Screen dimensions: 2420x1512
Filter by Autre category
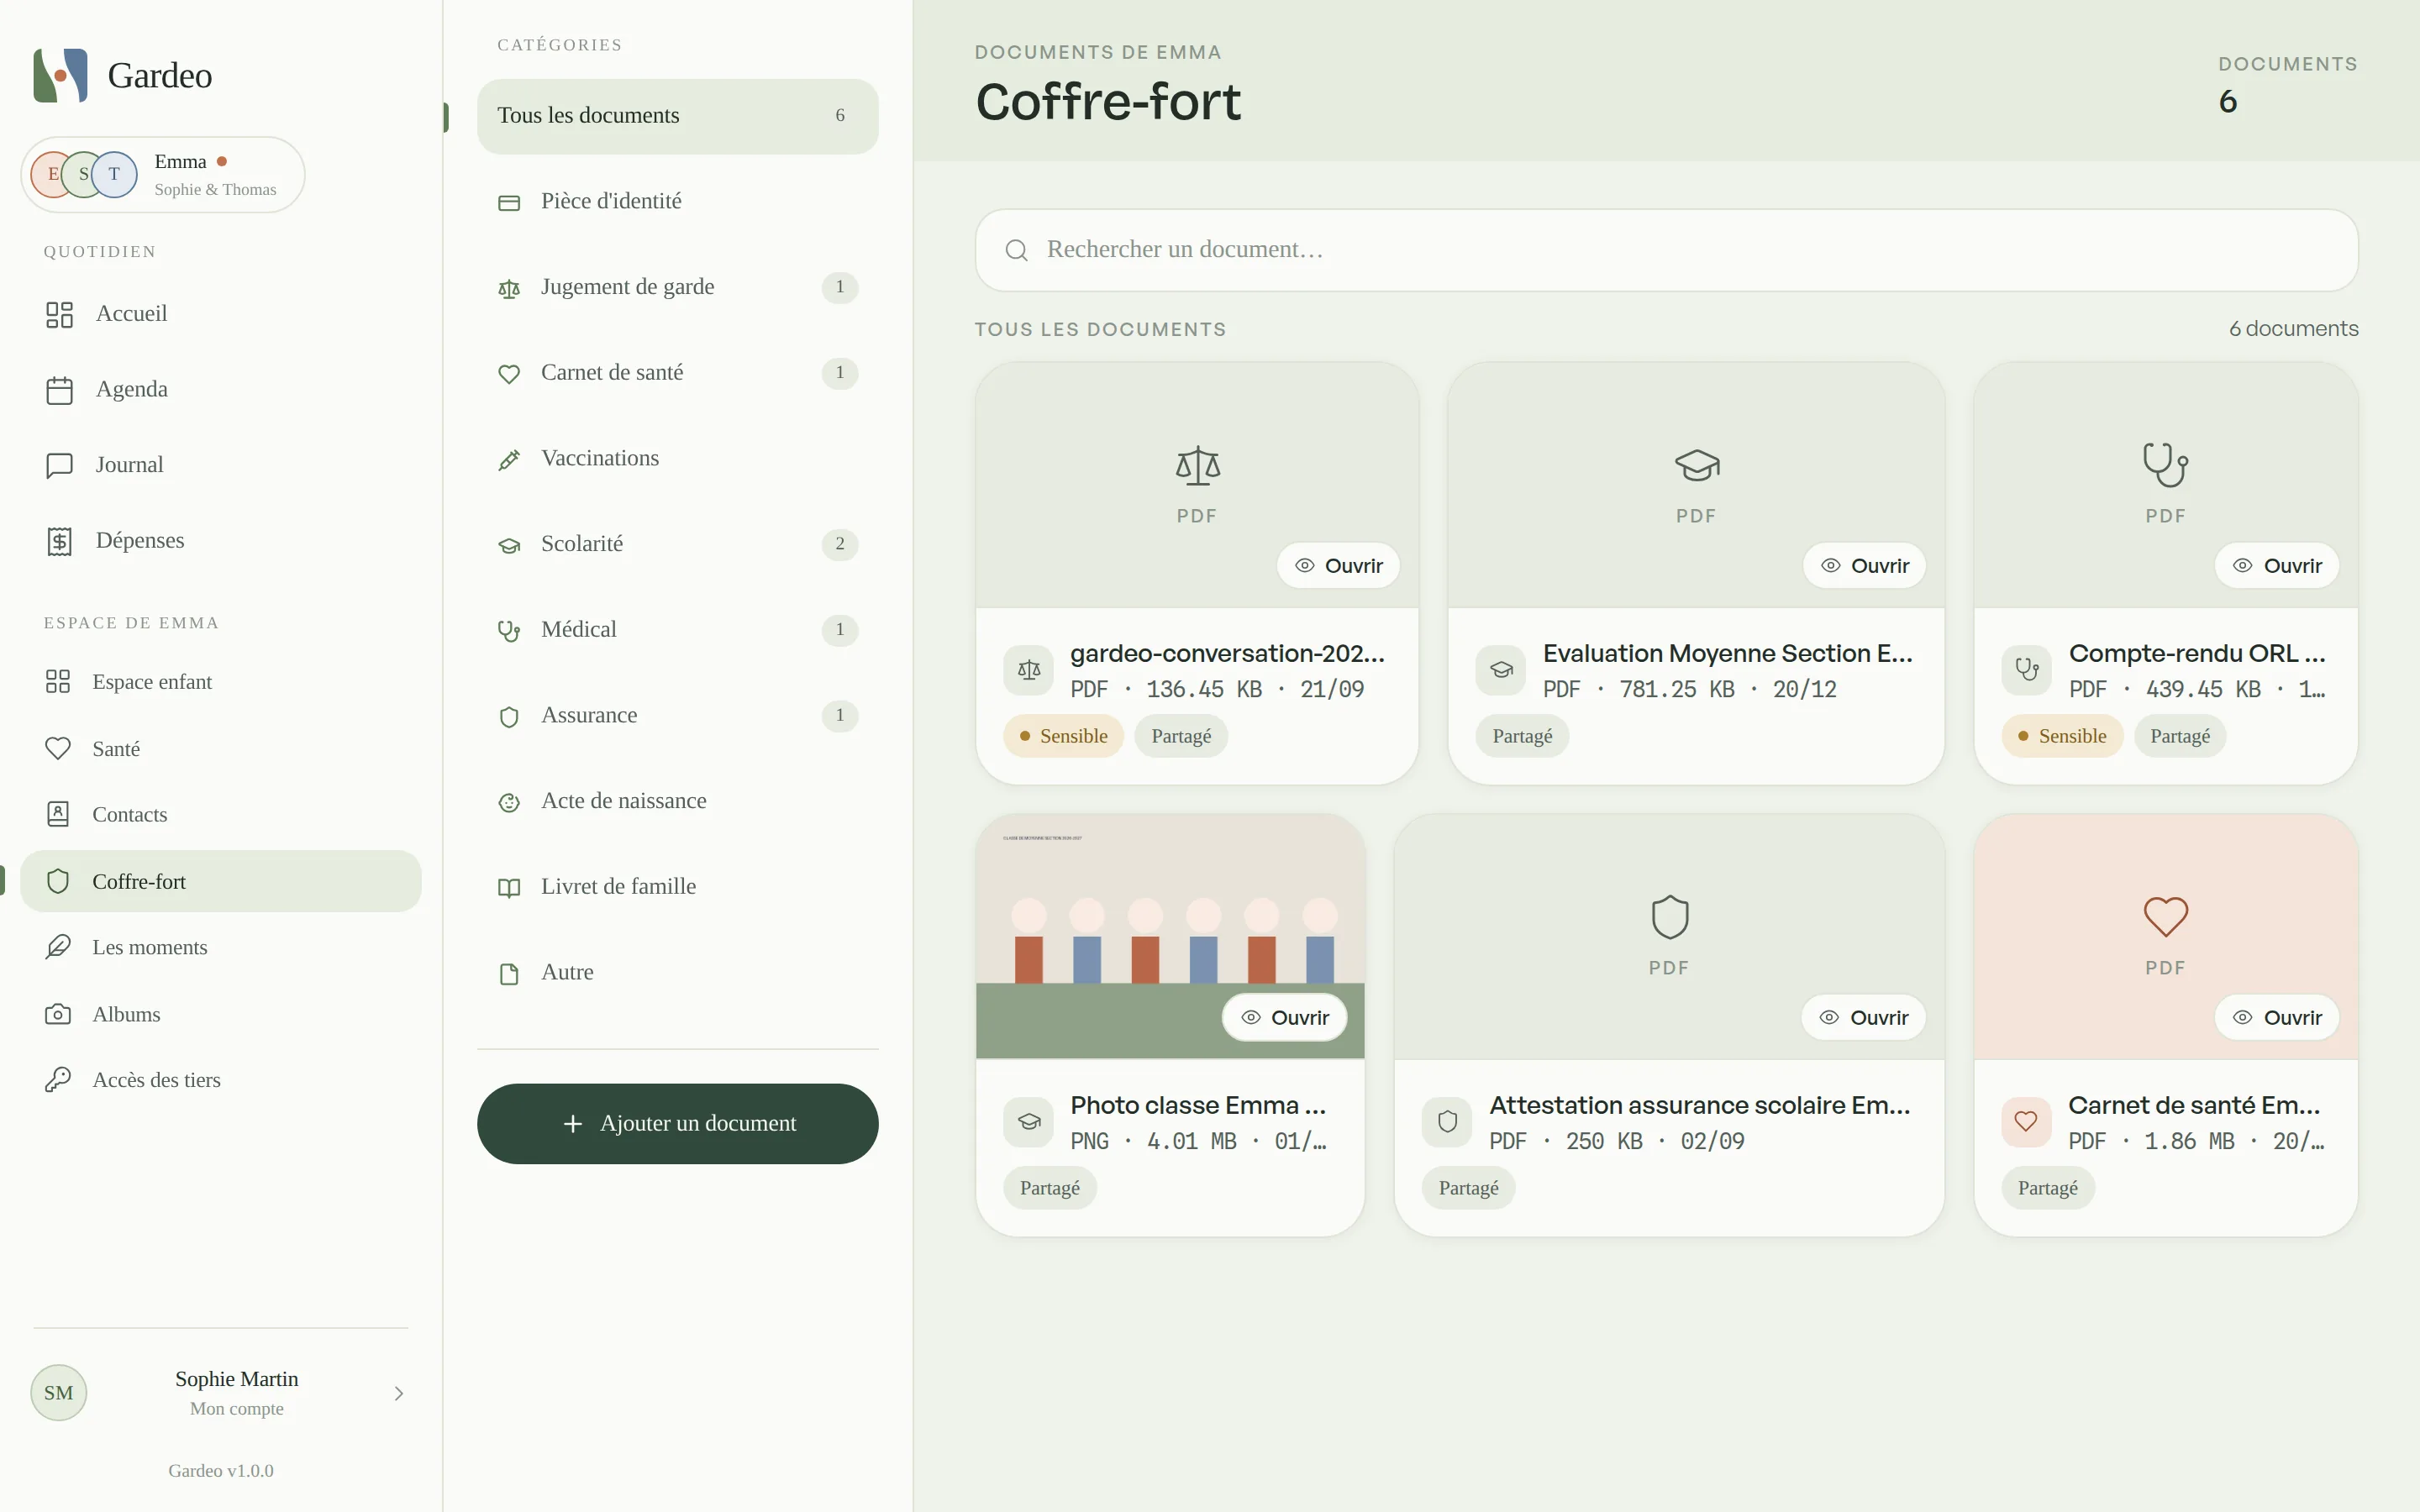[x=677, y=973]
